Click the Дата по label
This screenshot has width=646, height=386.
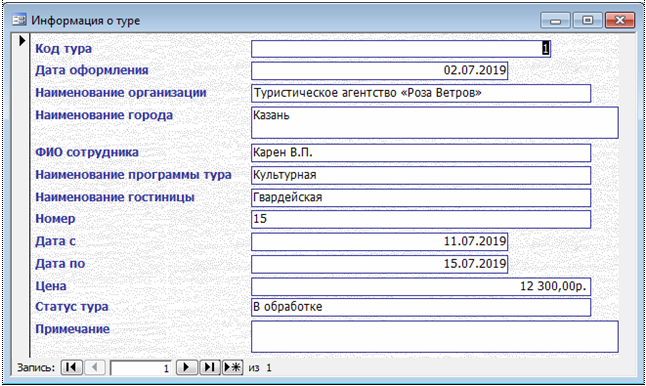60,263
